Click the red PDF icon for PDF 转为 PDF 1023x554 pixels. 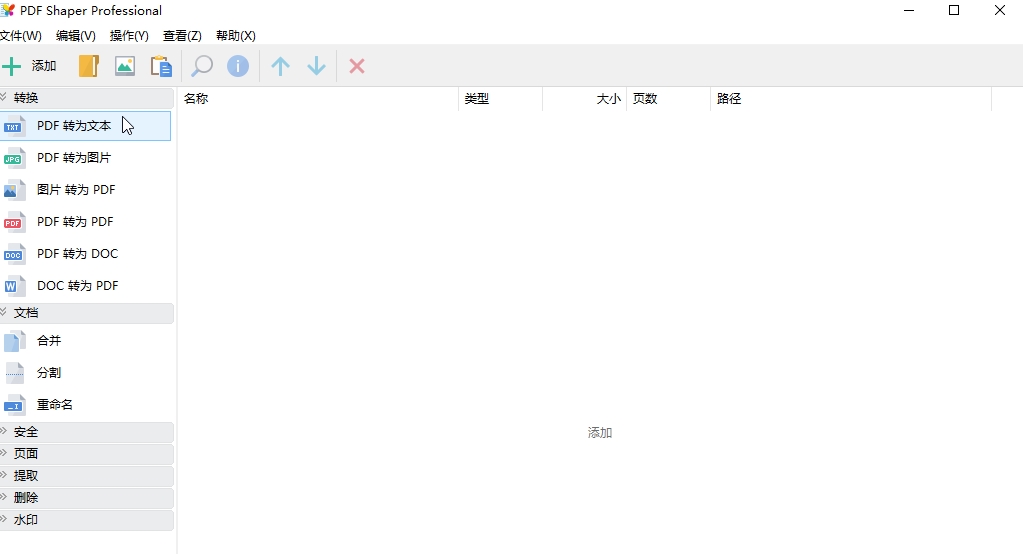click(14, 221)
